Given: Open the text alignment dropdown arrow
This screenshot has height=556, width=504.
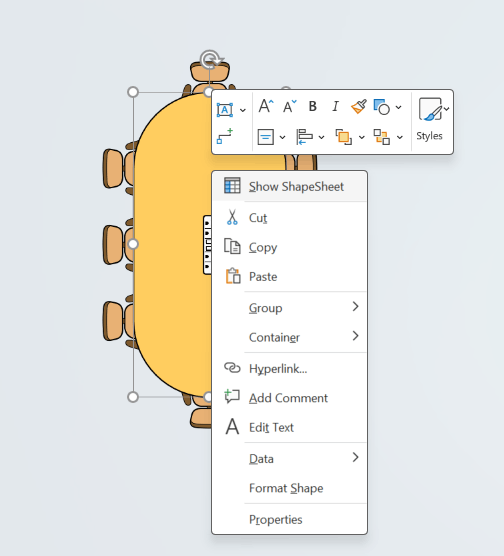Looking at the screenshot, I should [x=282, y=137].
